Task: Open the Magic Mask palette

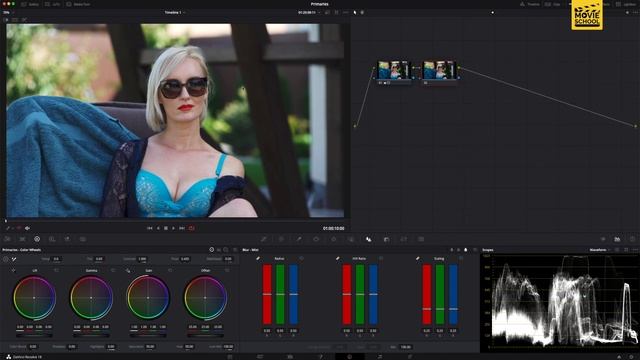Action: coord(351,239)
